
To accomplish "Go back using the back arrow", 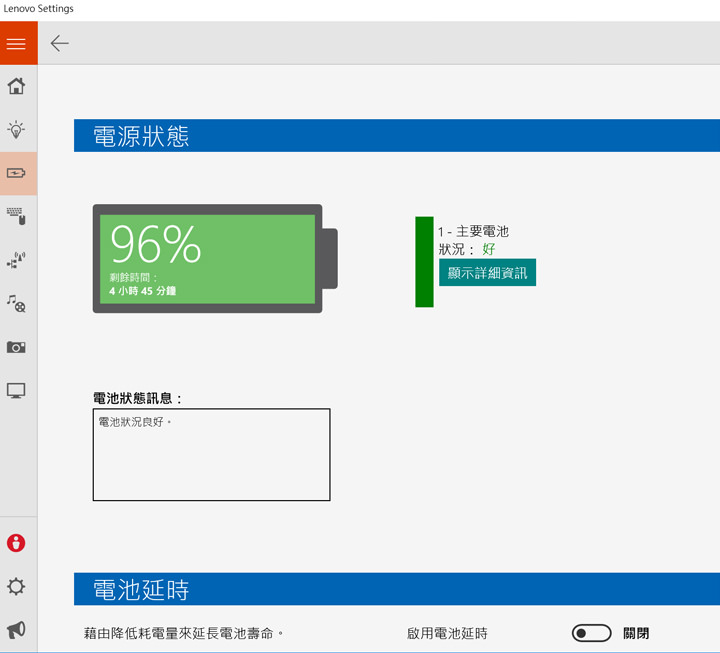I will pos(60,43).
